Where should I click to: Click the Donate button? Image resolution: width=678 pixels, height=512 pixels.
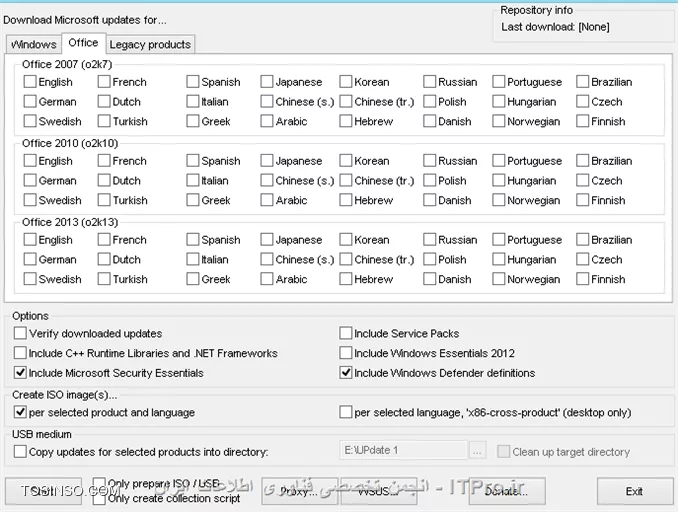point(507,491)
